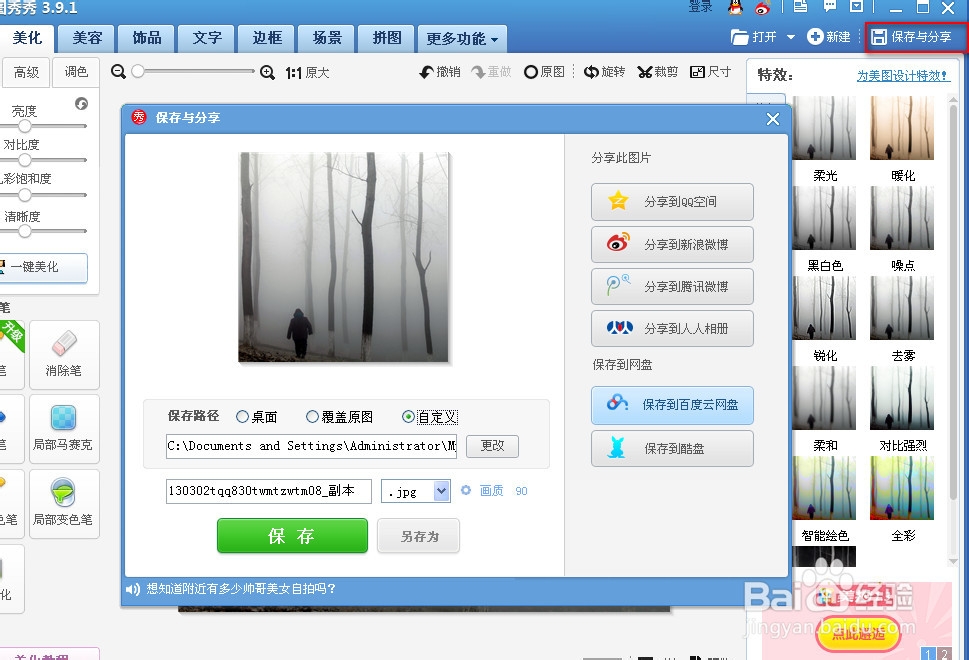Screen dimensions: 969x660
Task: Expand the dropdown arrow next to 打开
Action: click(x=790, y=37)
